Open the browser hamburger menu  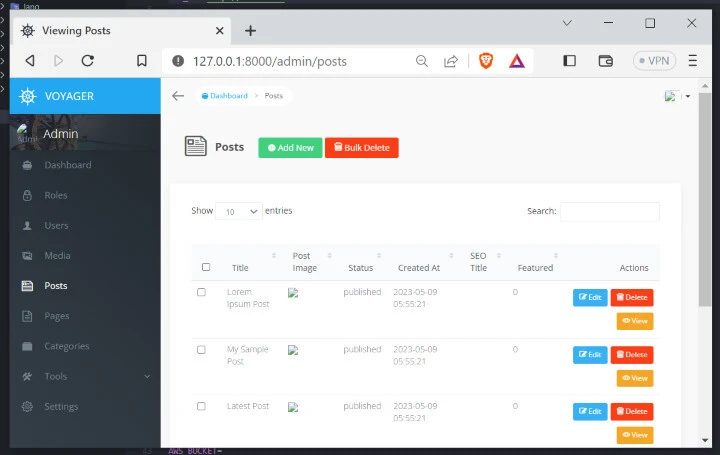coord(692,61)
